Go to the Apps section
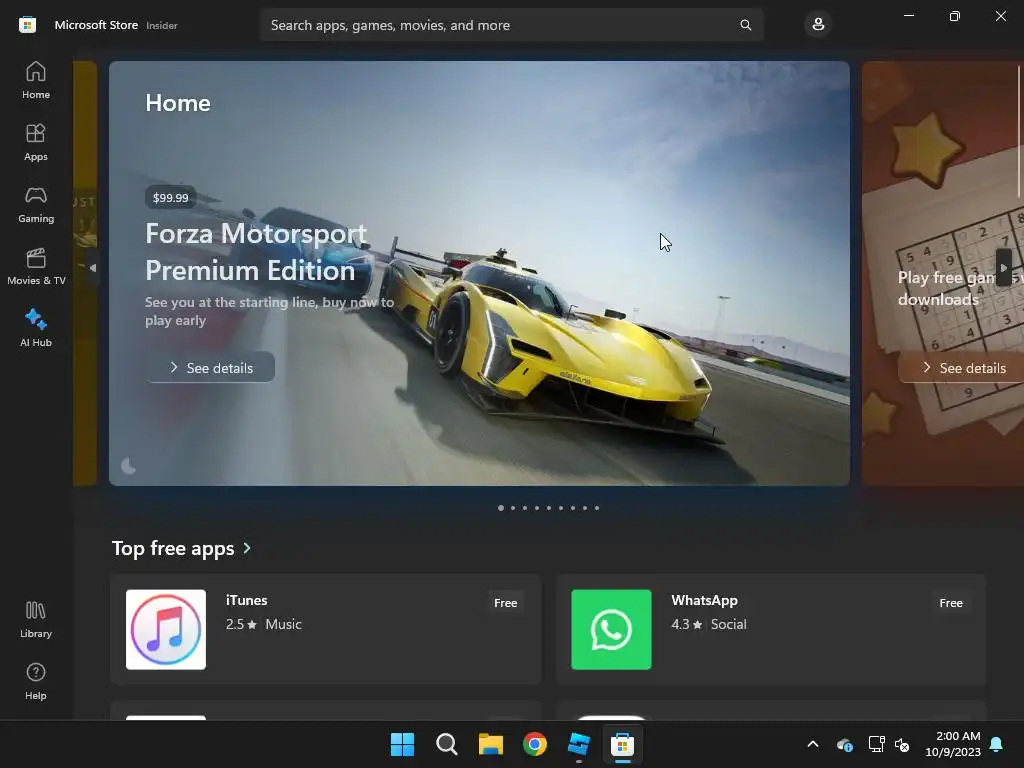The image size is (1024, 768). click(x=36, y=142)
